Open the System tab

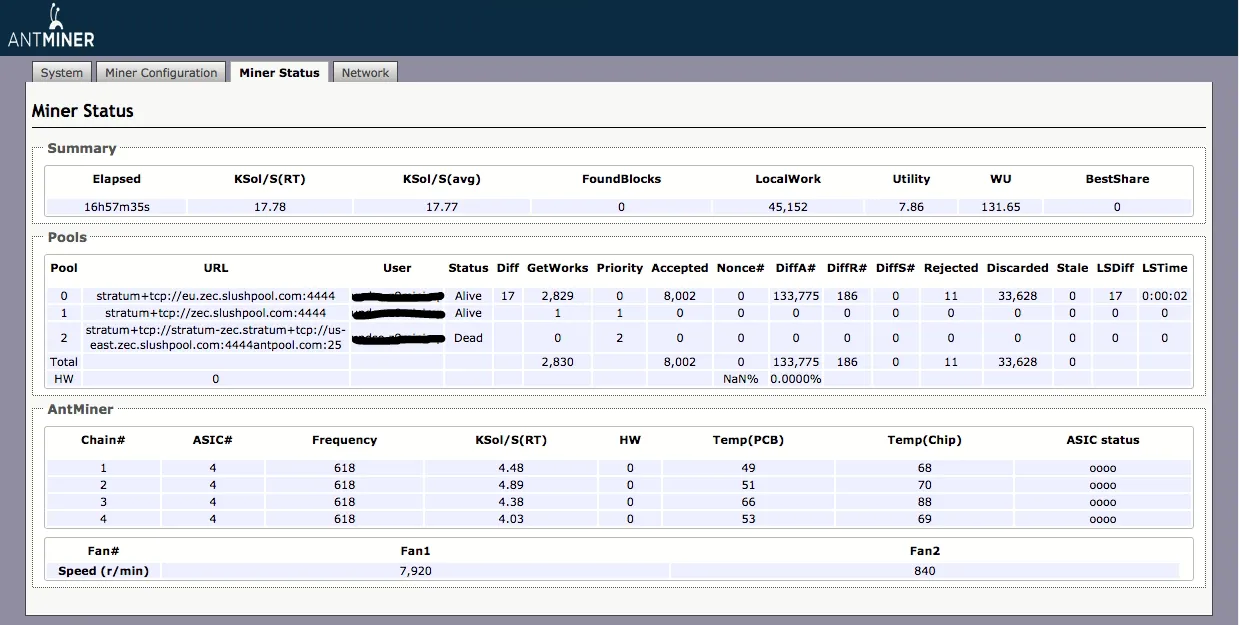[62, 73]
